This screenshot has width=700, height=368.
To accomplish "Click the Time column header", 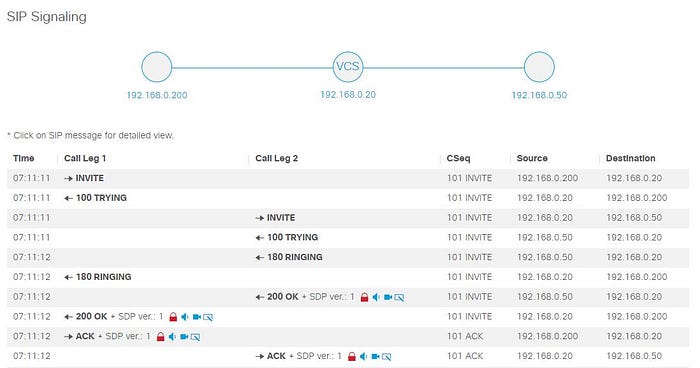I will (24, 159).
